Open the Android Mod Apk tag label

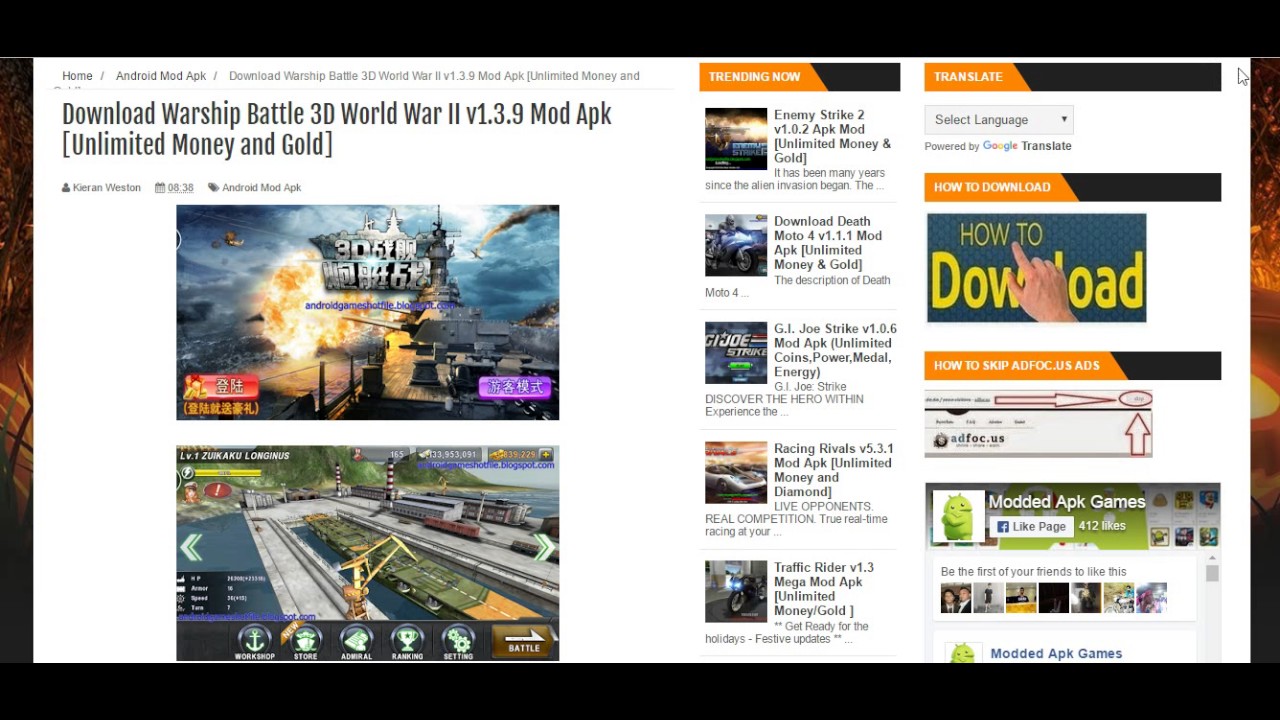(x=261, y=188)
